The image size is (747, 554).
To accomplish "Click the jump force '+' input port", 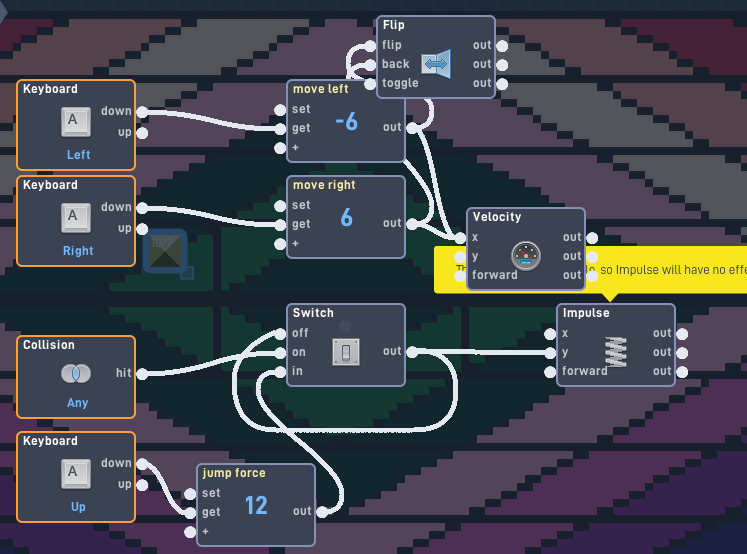I will (190, 532).
